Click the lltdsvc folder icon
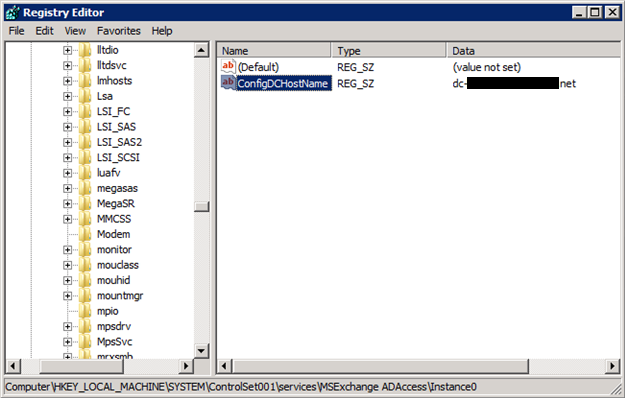625x398 pixels. click(x=85, y=65)
